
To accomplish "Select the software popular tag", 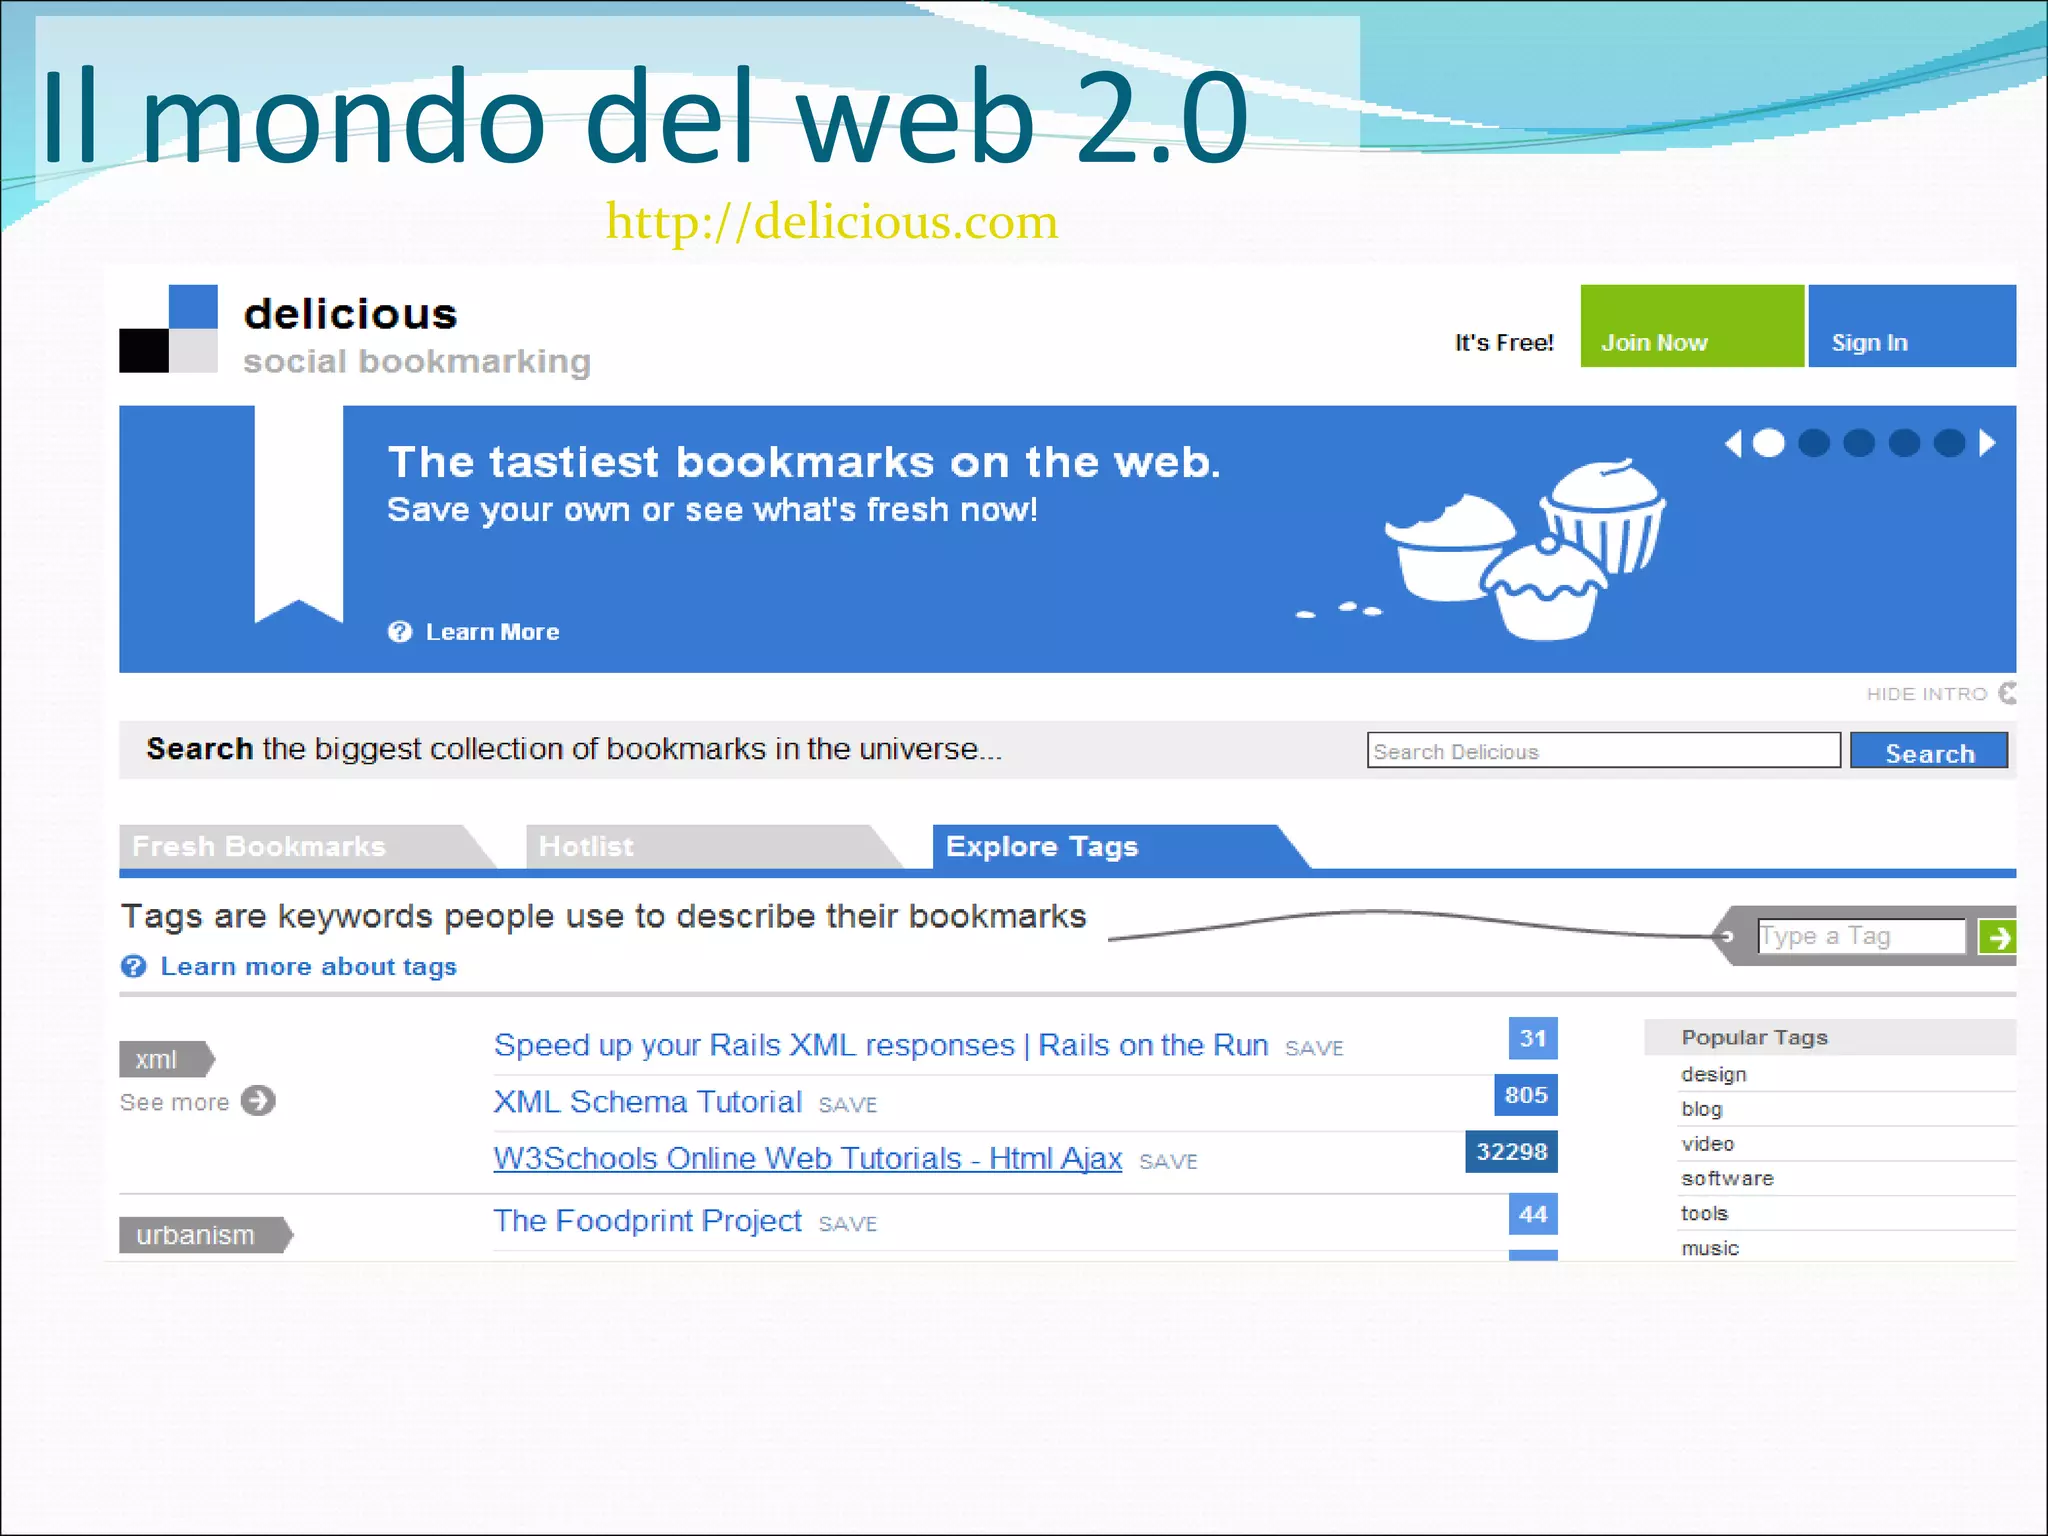I will point(1728,1179).
